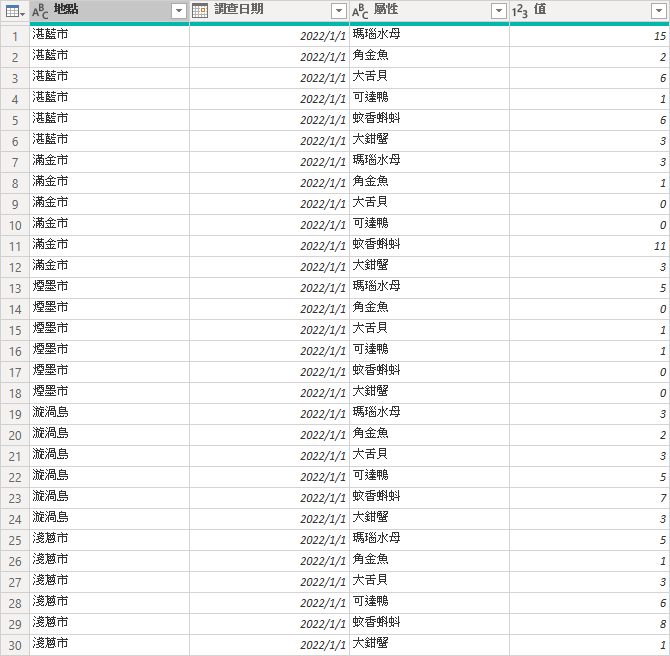
Task: Select row number 1
Action: point(15,36)
